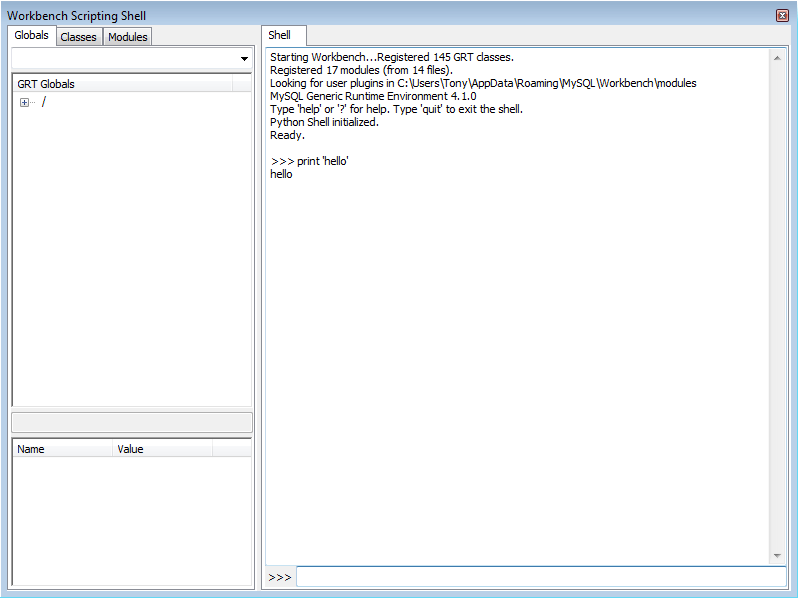Open the Classes tab
Screen dimensions: 798x598
78,37
